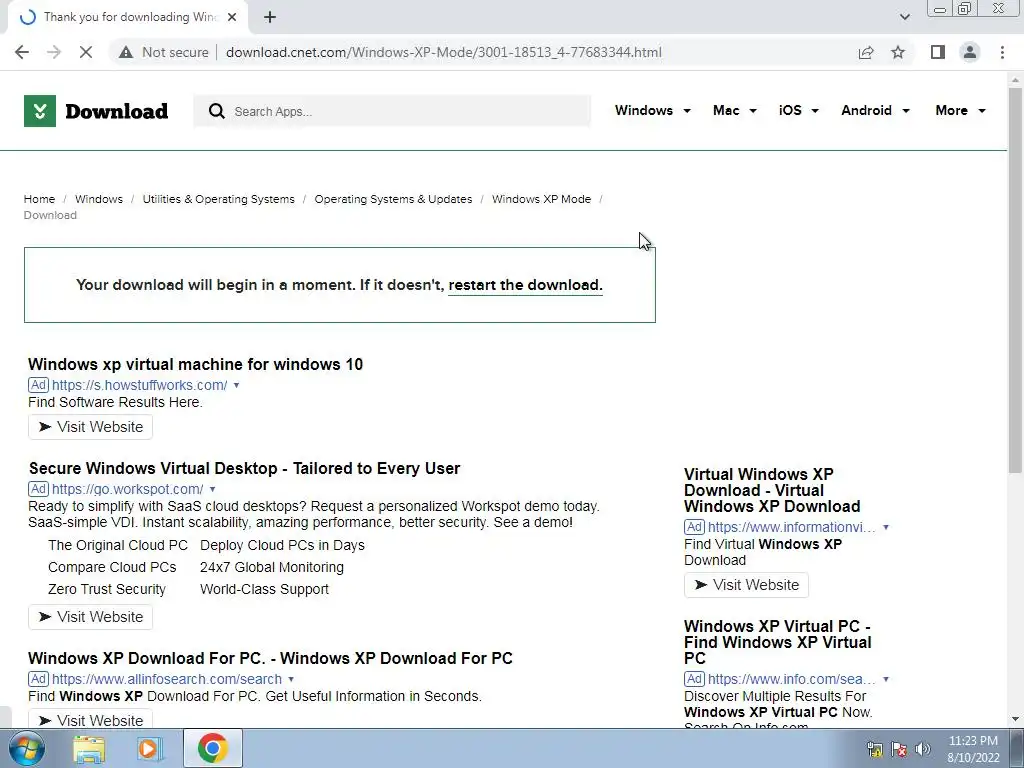Click the green Download logo icon
Screen dimensions: 1024x768
tap(40, 111)
